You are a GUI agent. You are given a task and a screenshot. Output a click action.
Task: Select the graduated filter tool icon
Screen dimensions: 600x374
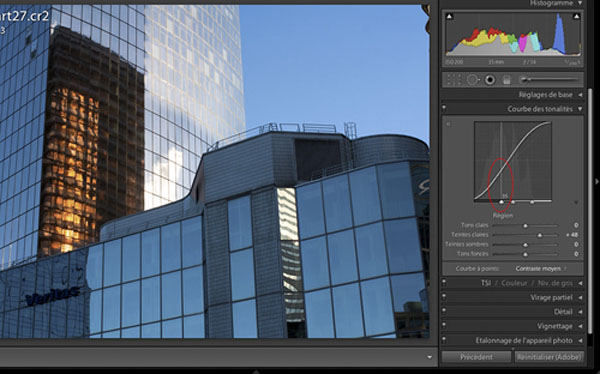507,80
